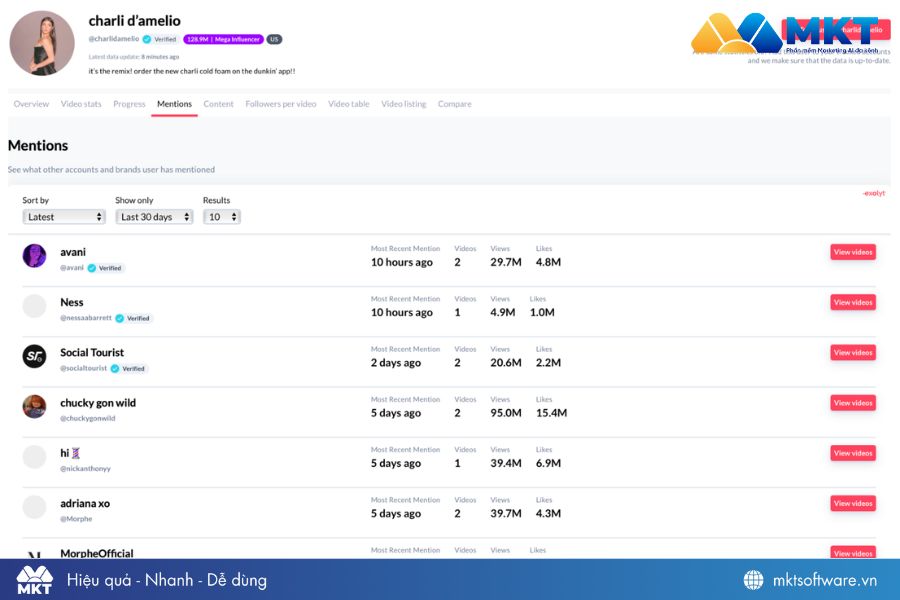Image resolution: width=900 pixels, height=600 pixels.
Task: Click chucky gon wild avatar
Action: coord(34,407)
